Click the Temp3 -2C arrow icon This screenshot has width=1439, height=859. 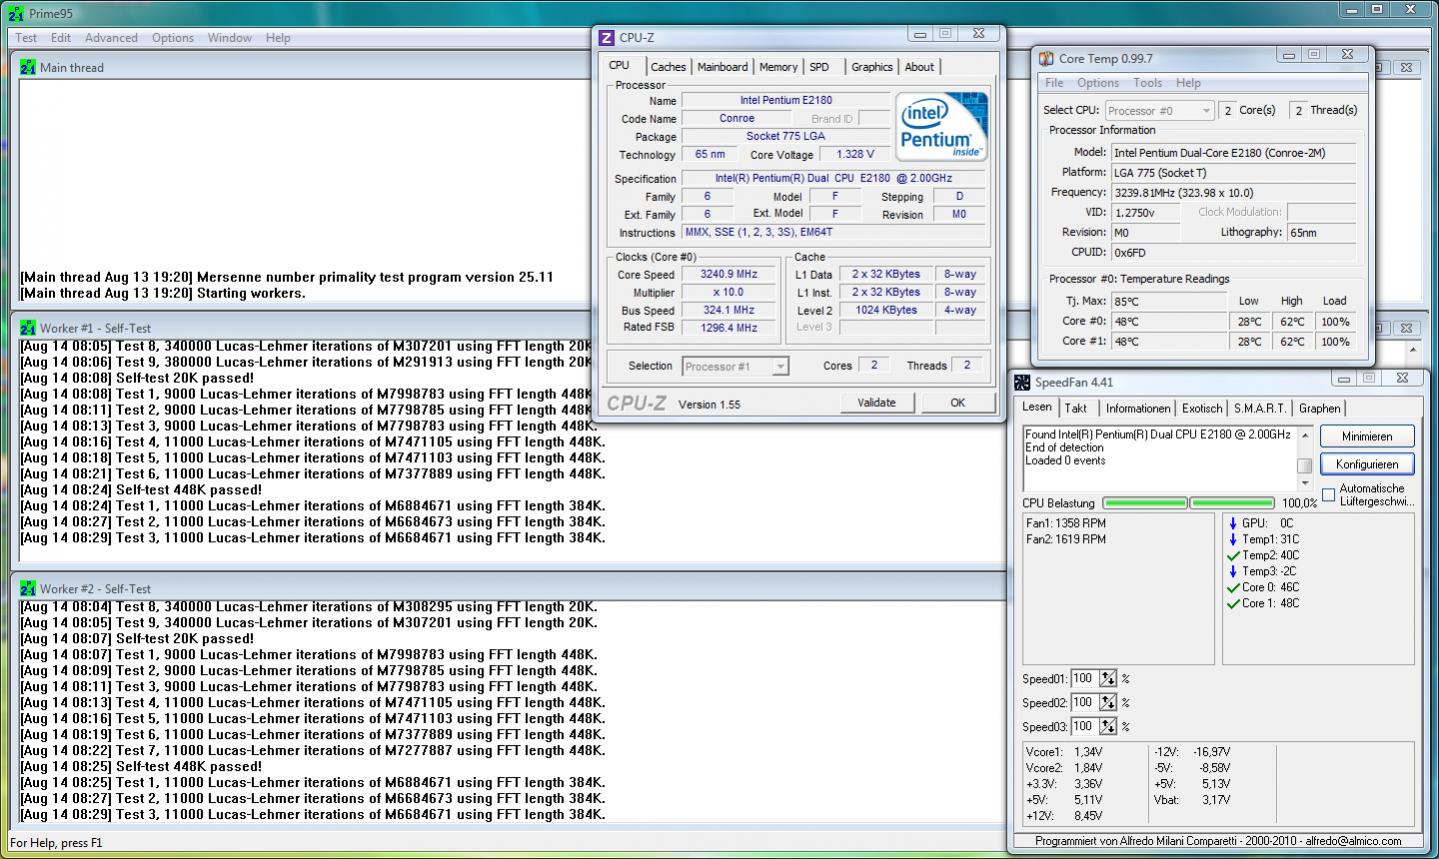[1233, 571]
